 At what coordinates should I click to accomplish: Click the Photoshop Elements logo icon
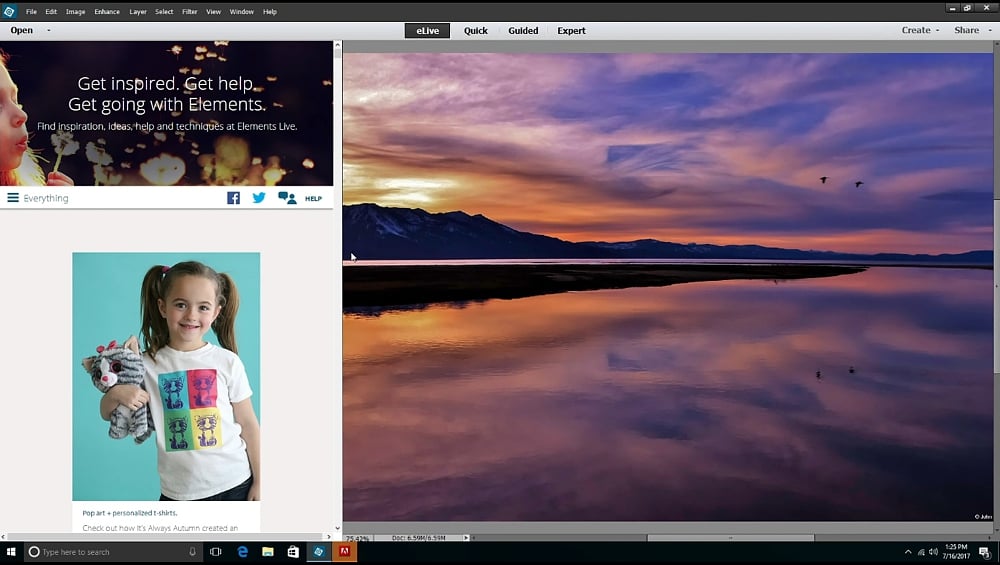pyautogui.click(x=9, y=11)
